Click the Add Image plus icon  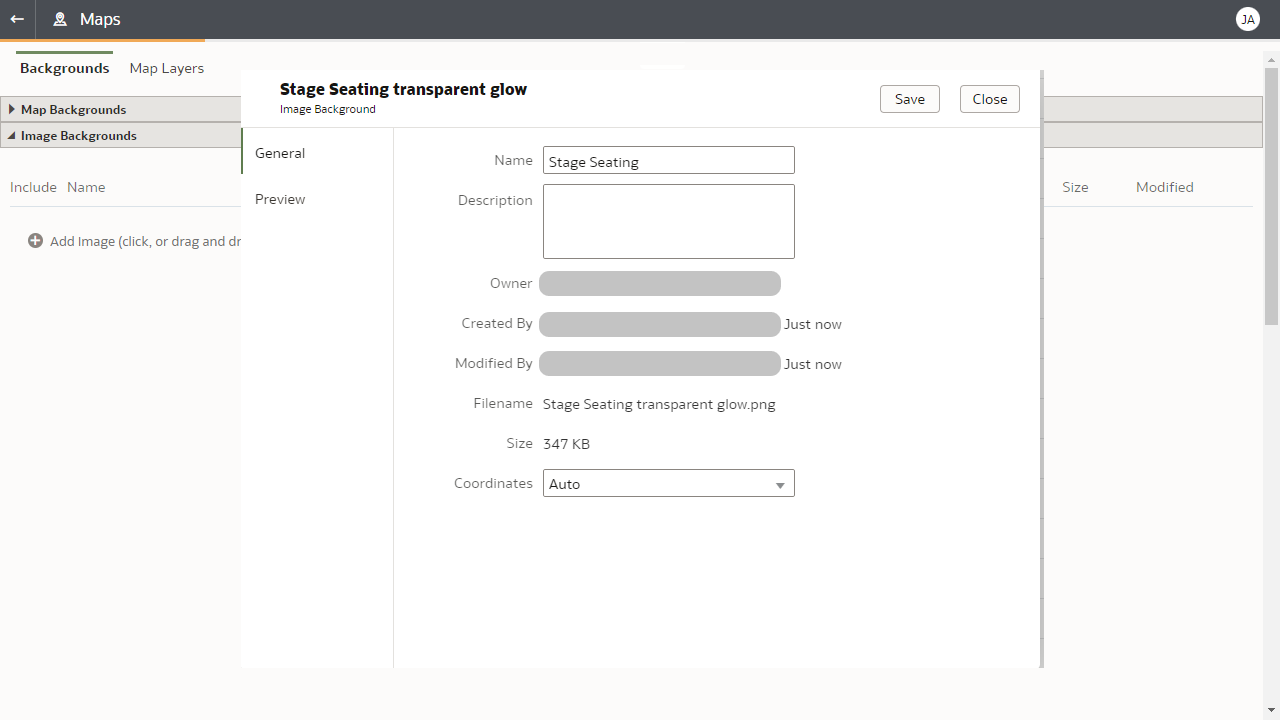point(35,241)
